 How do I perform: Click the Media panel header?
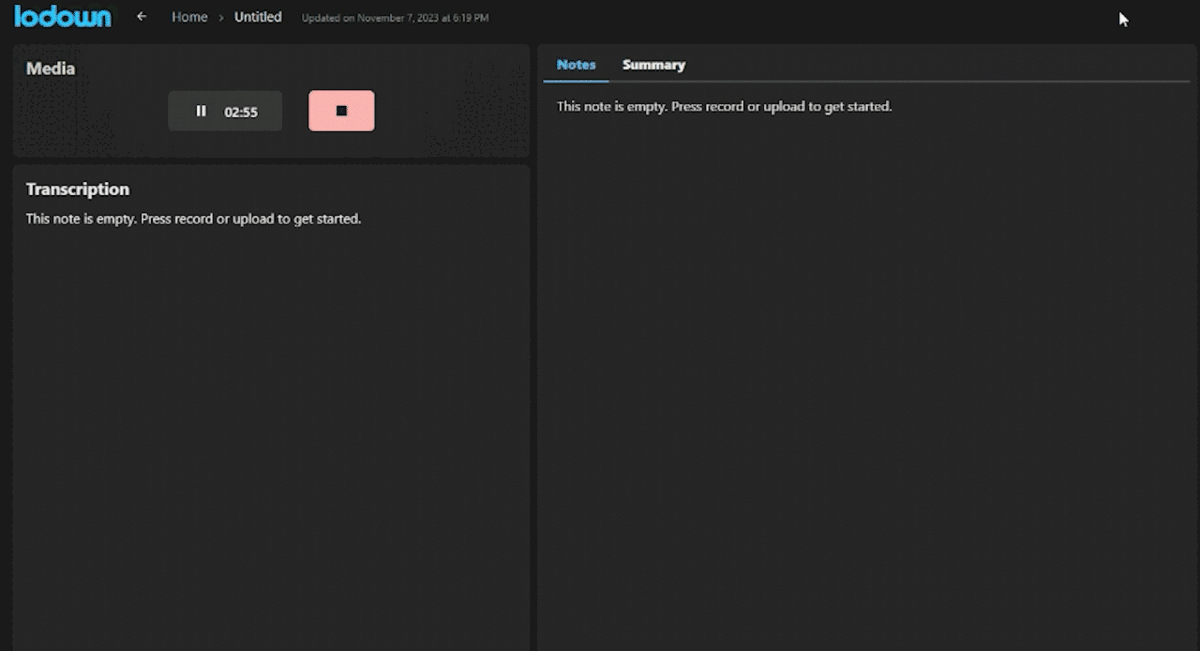[x=50, y=68]
